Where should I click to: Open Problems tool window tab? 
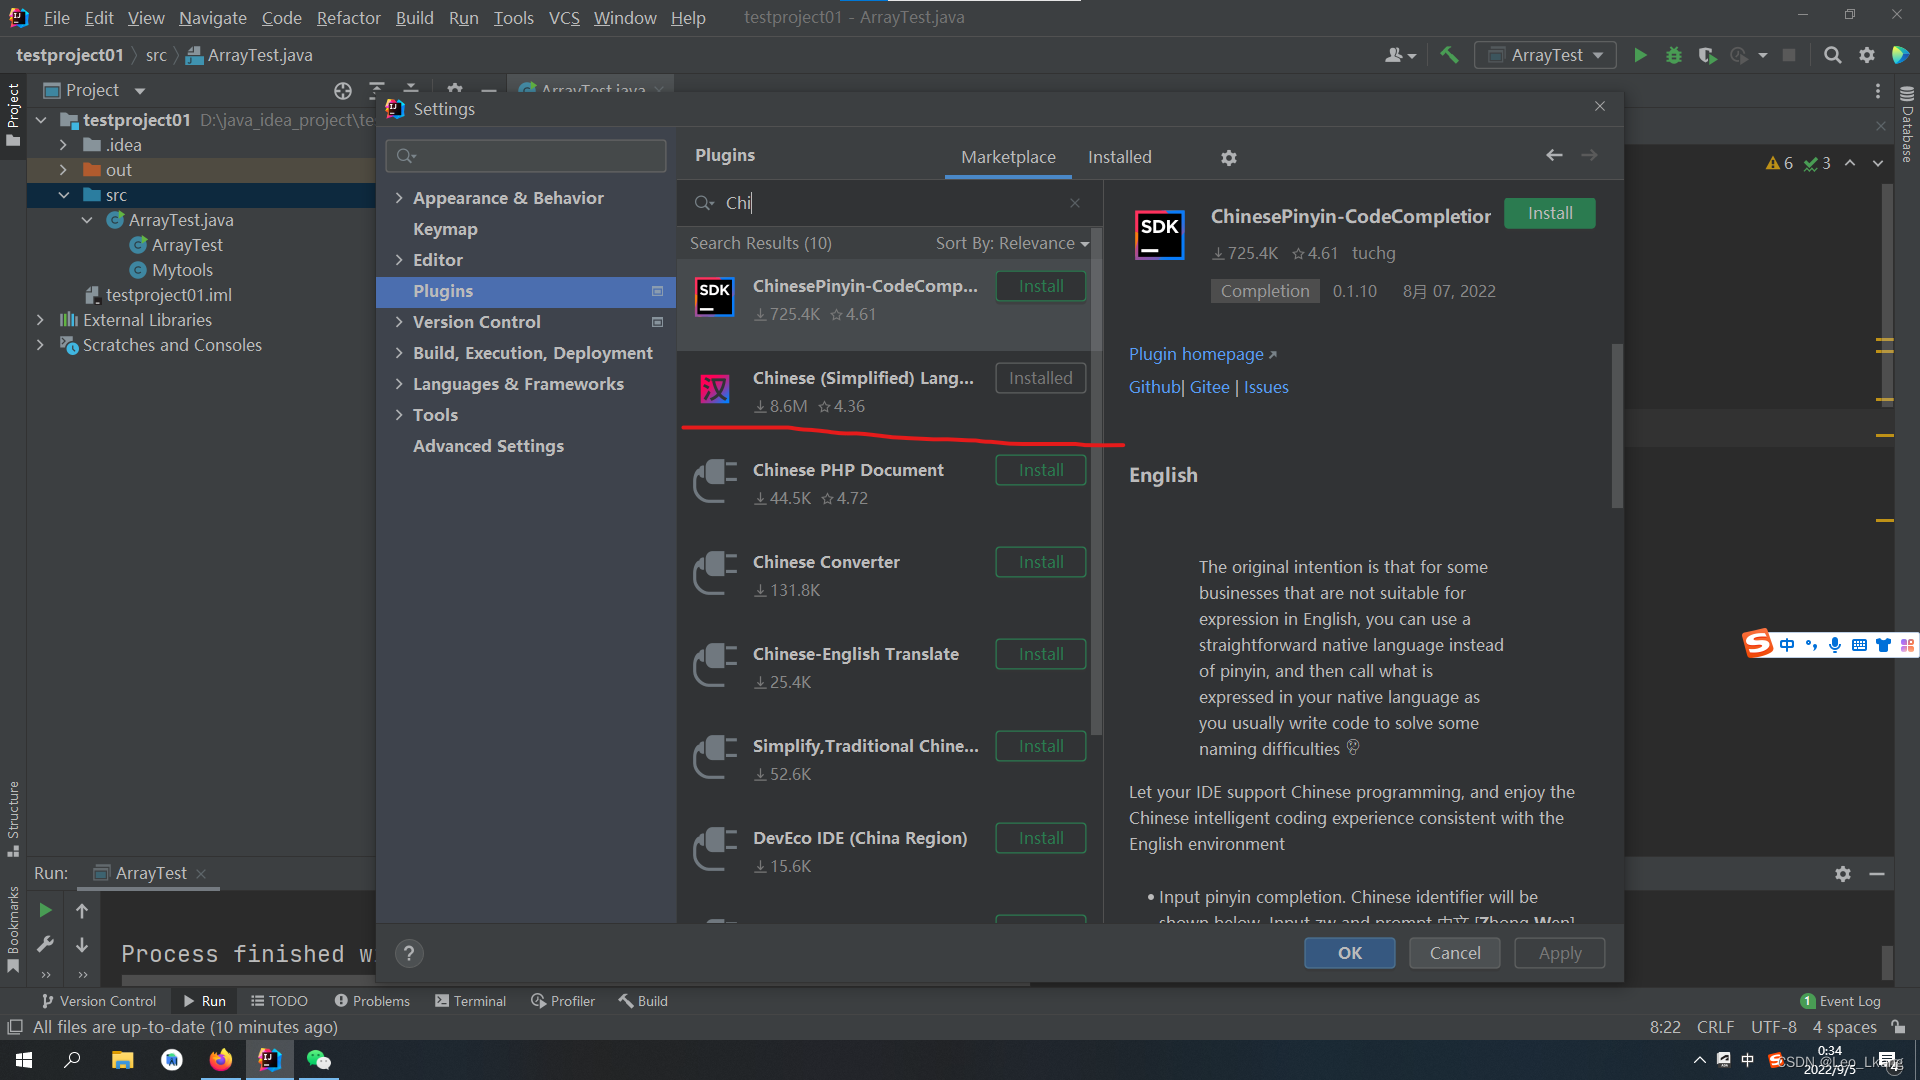tap(372, 1001)
